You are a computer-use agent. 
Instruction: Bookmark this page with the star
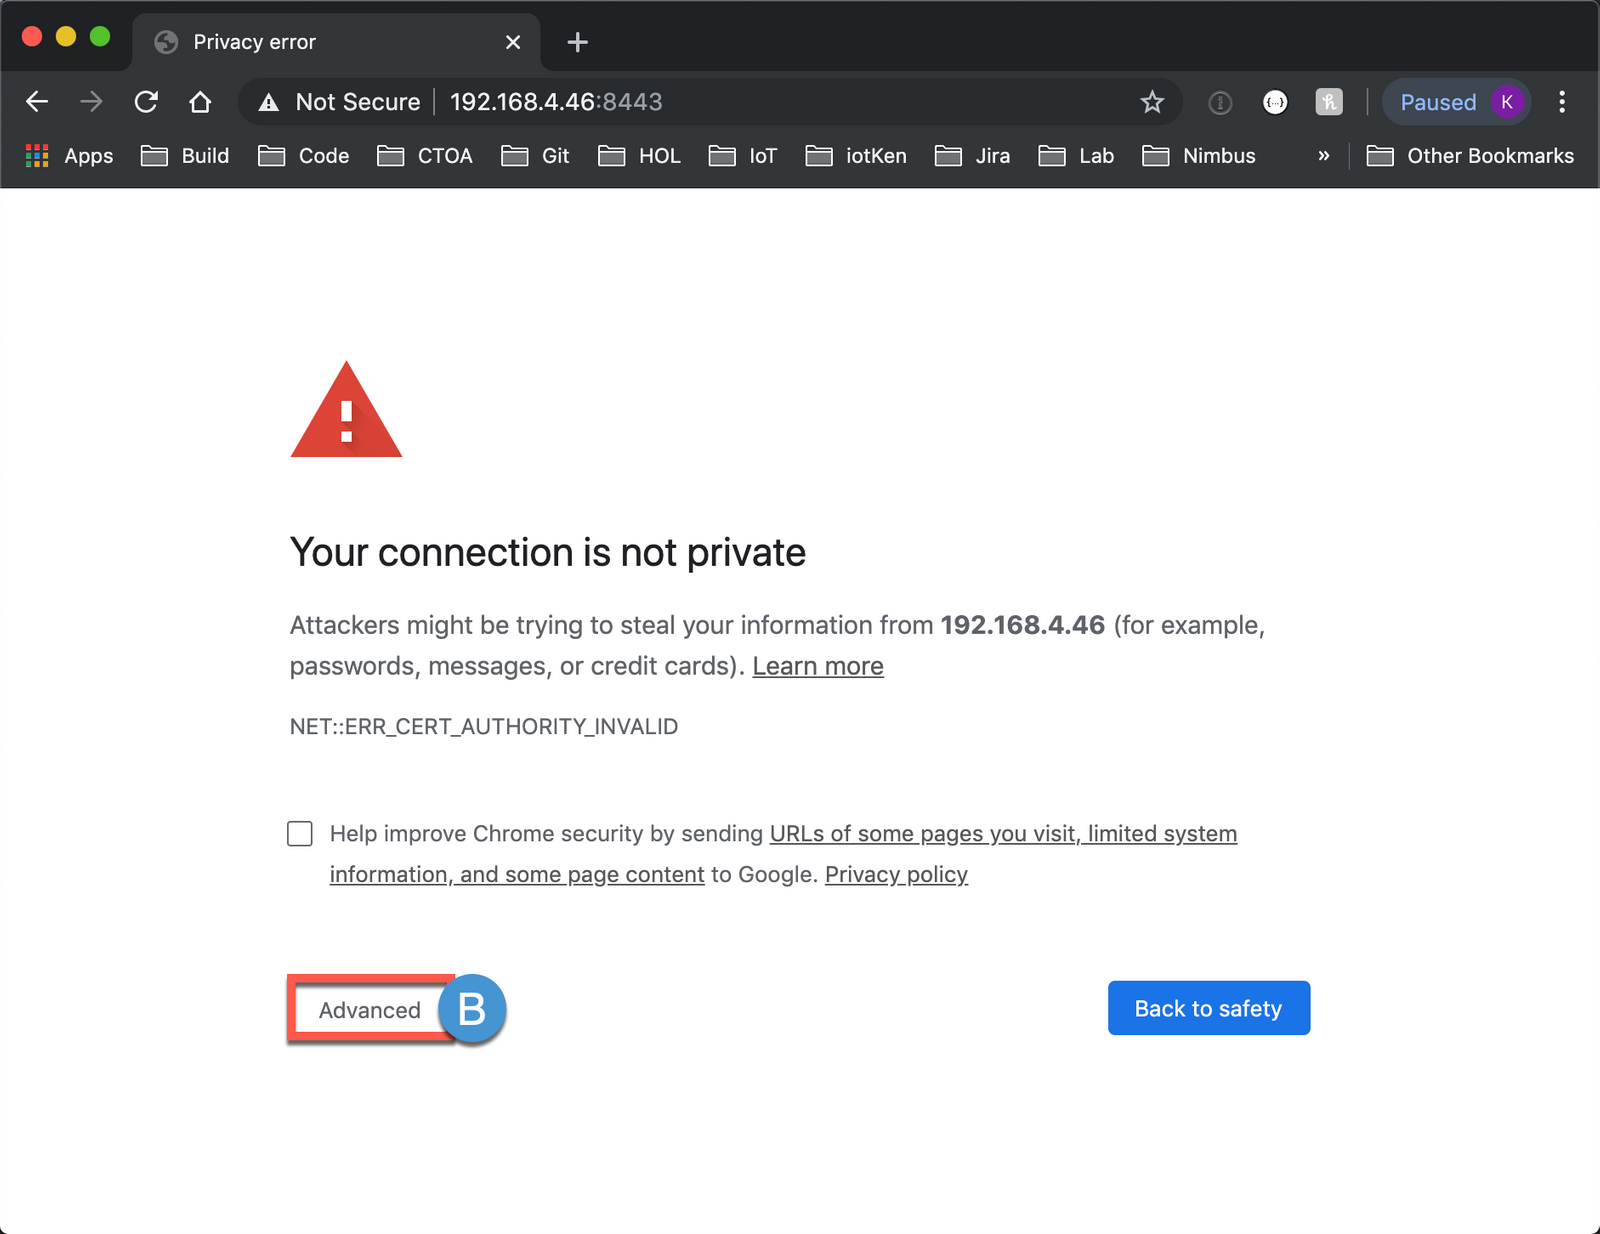(x=1152, y=102)
